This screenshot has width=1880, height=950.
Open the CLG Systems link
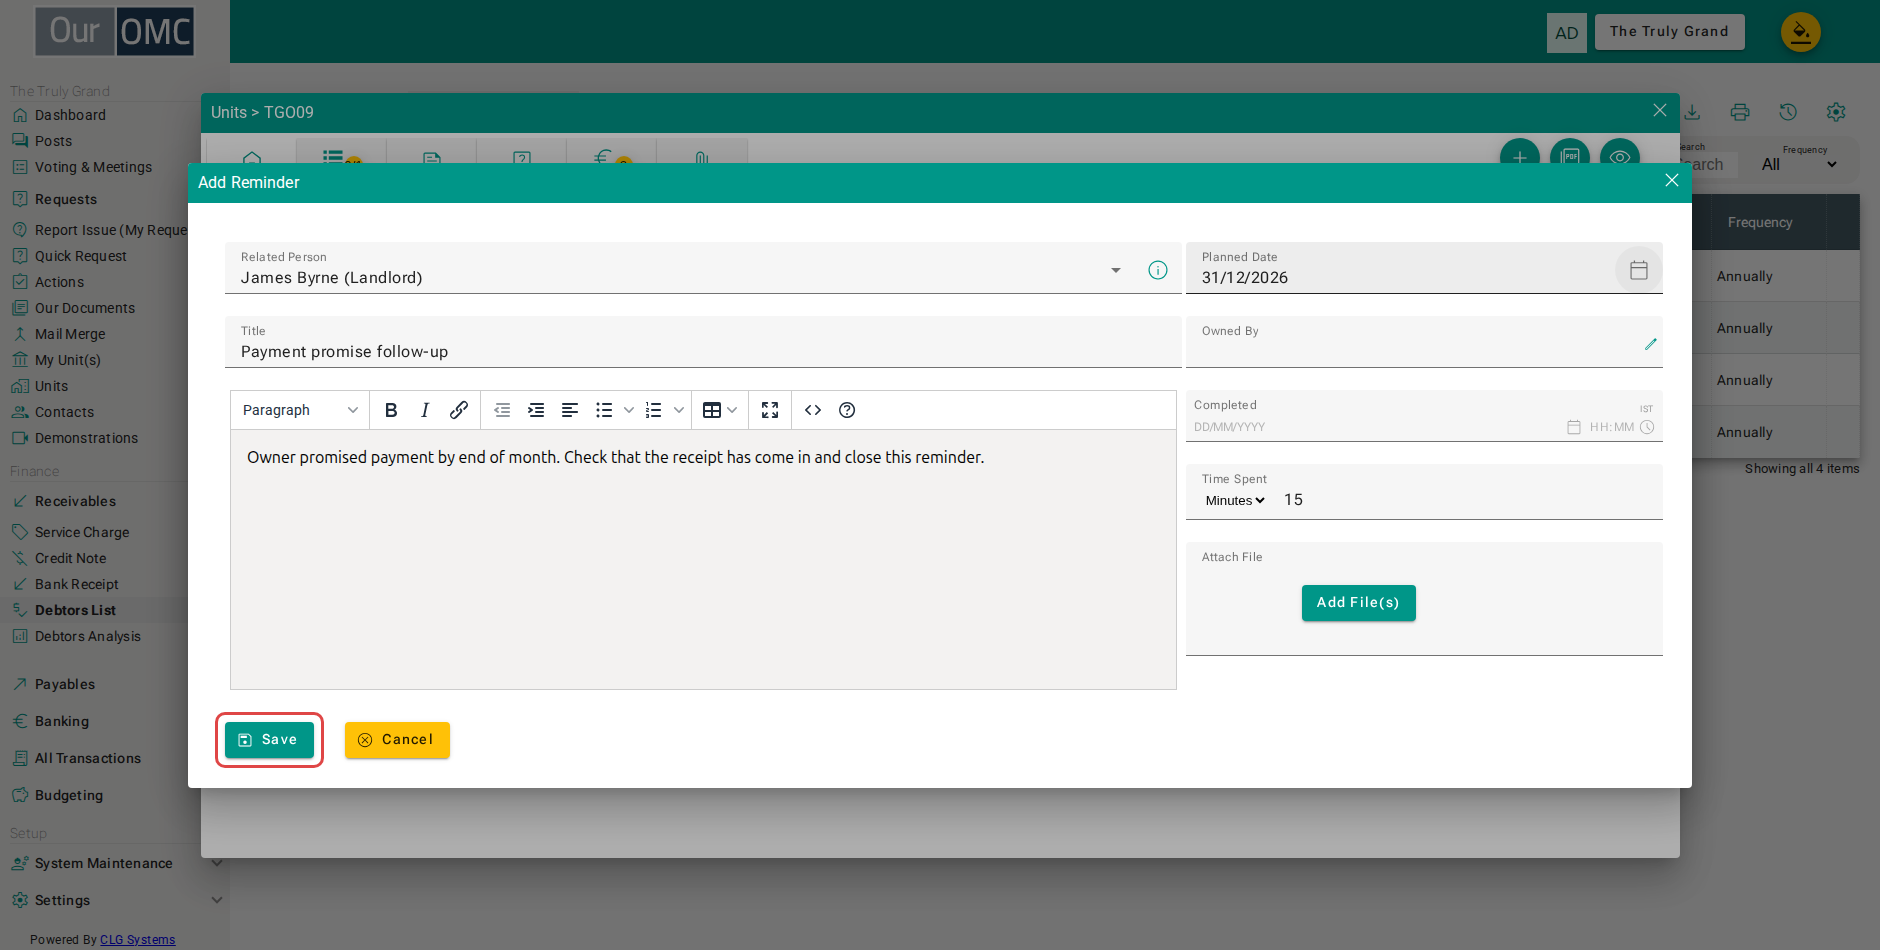pos(137,940)
